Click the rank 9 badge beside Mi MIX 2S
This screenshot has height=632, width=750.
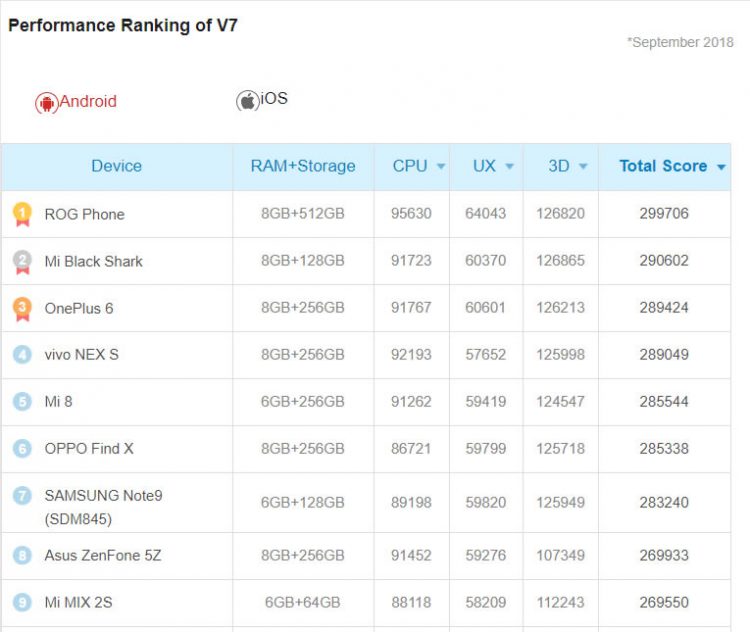coord(22,603)
